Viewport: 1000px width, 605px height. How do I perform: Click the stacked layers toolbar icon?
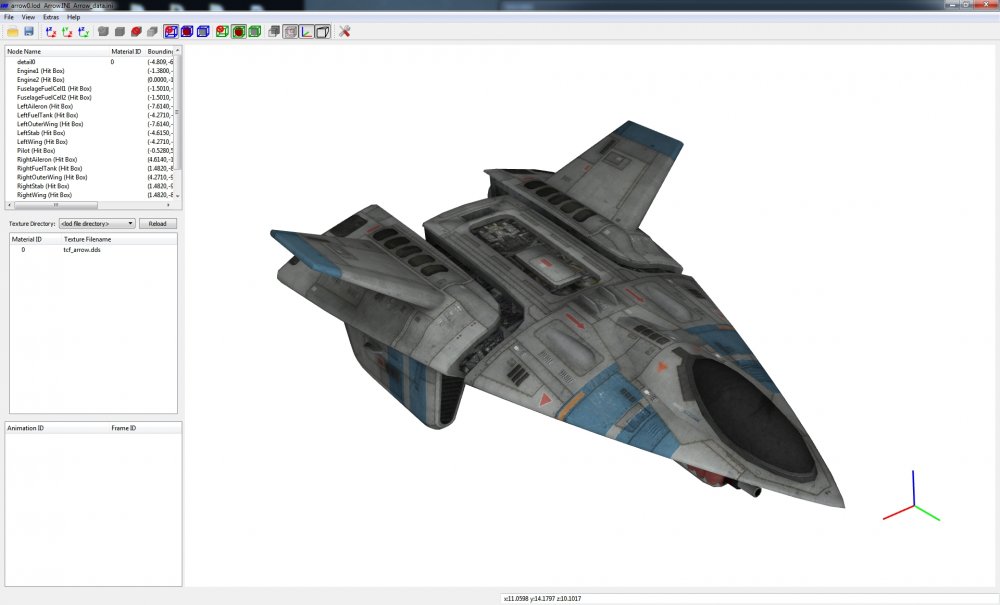coord(274,31)
